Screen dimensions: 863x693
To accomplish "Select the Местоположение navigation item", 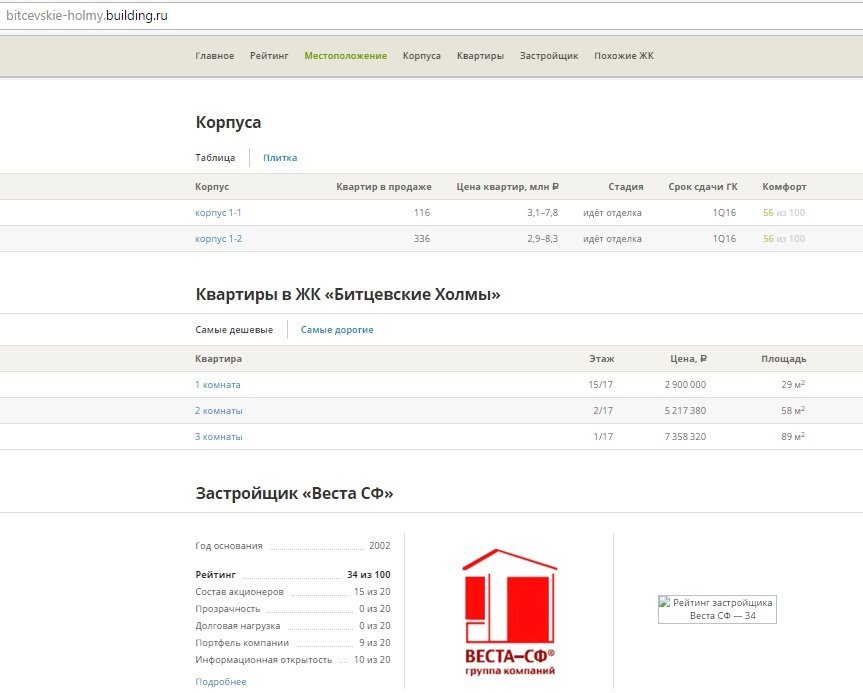I will point(346,56).
